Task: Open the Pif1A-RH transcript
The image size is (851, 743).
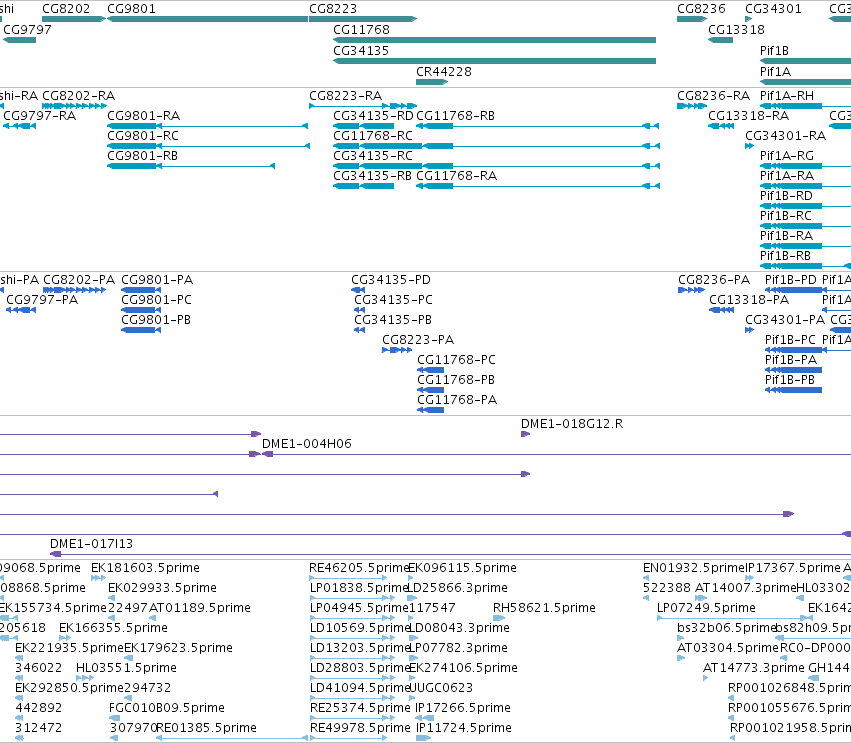Action: [x=805, y=106]
